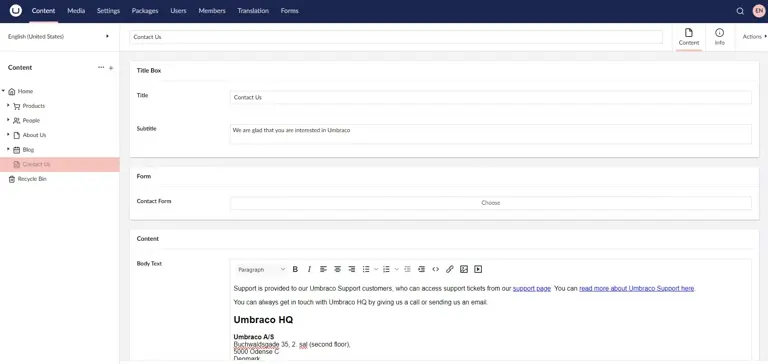Screen dimensions: 768x364
Task: Click the Umbraco HQ heading text
Action: coord(264,320)
